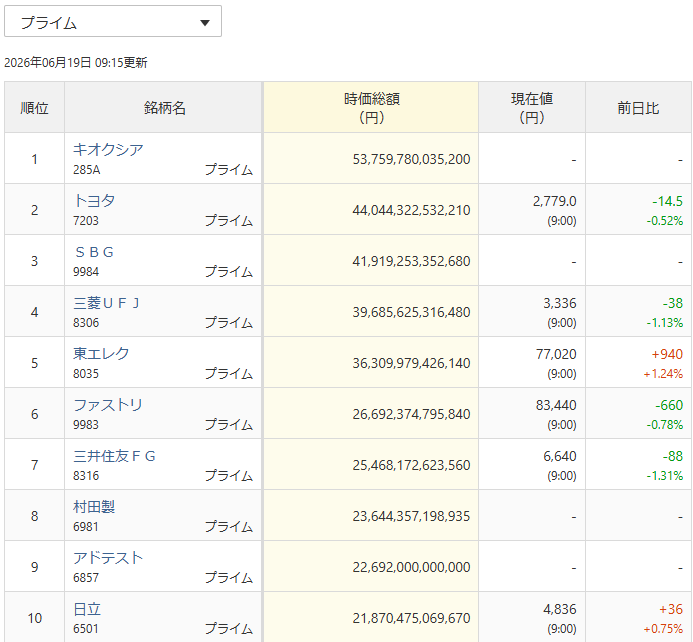This screenshot has height=642, width=693.
Task: Select stock code 7203
Action: coord(86,220)
